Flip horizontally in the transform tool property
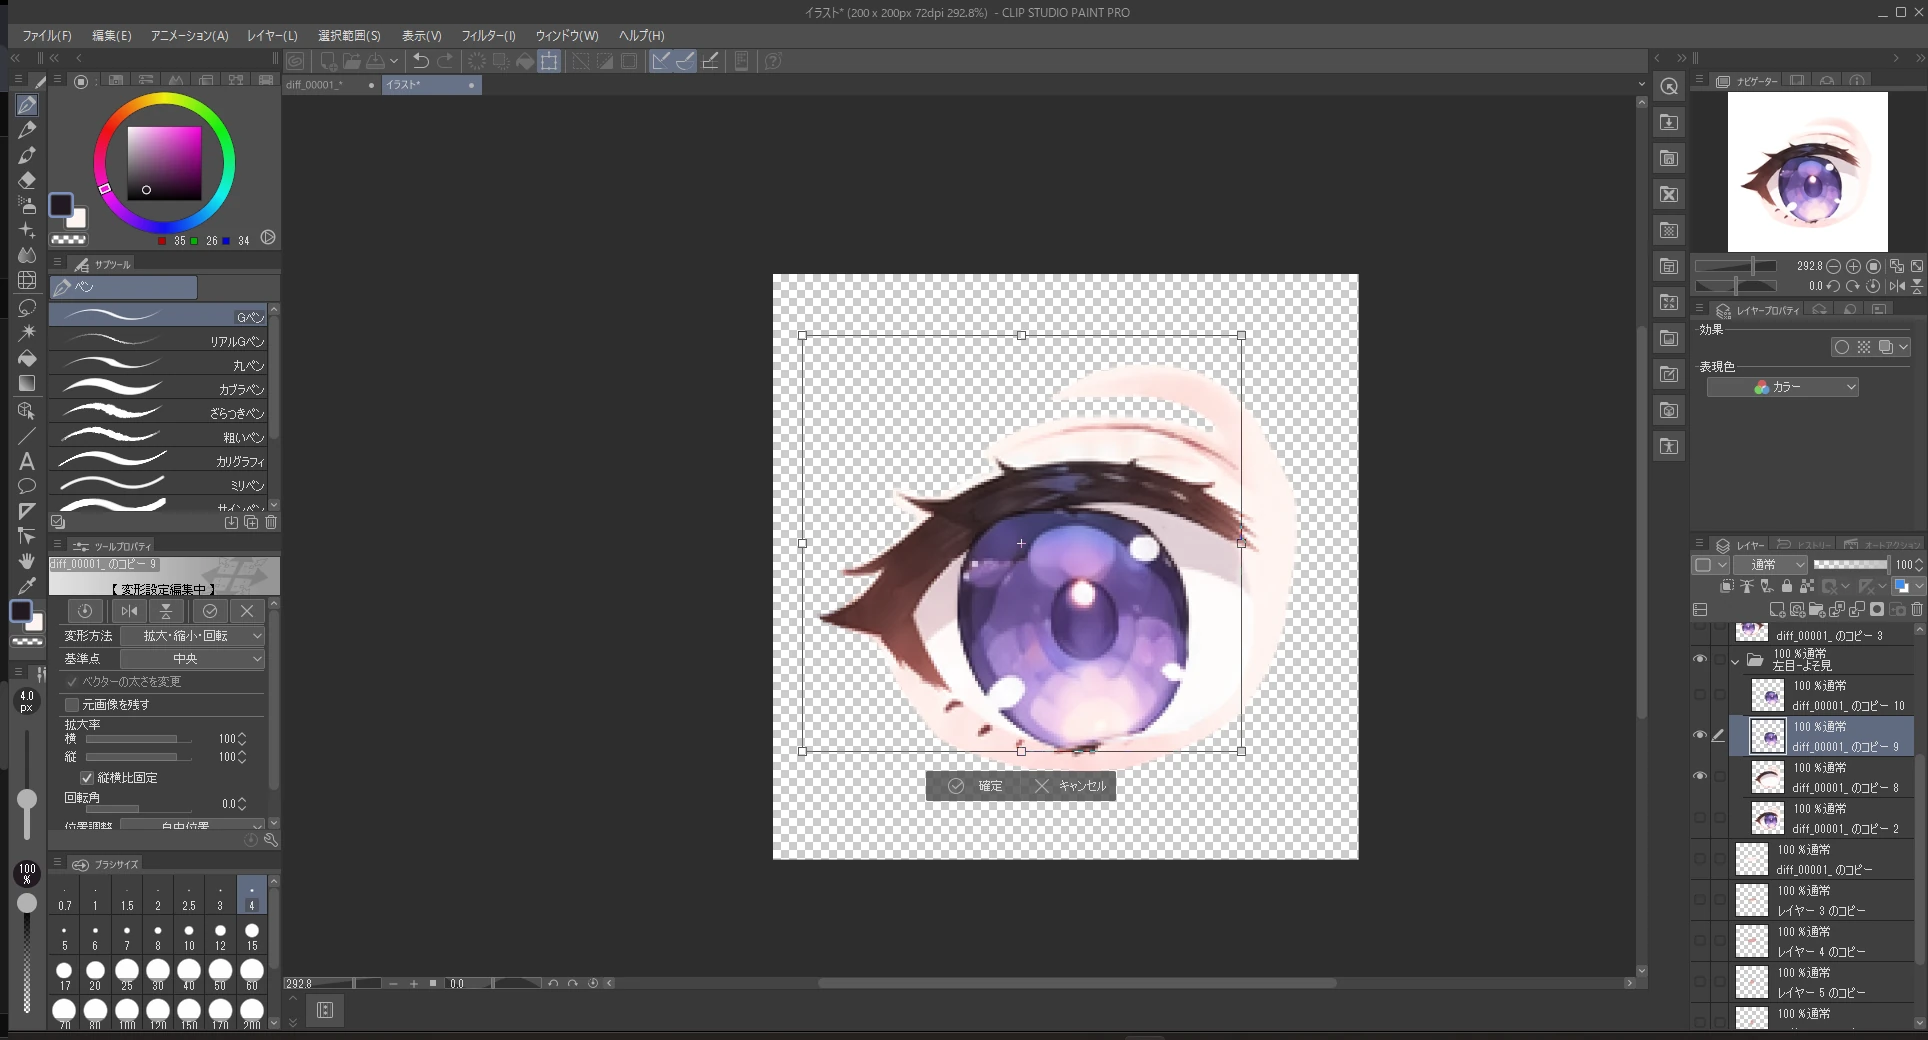 click(x=129, y=611)
